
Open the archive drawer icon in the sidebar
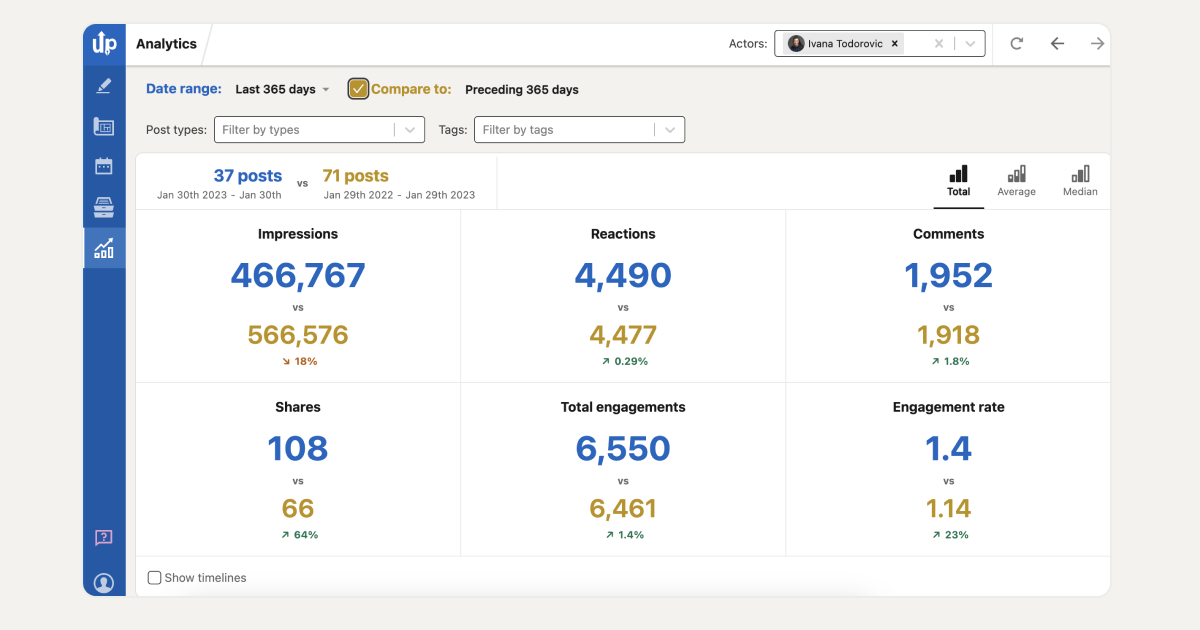pyautogui.click(x=103, y=207)
